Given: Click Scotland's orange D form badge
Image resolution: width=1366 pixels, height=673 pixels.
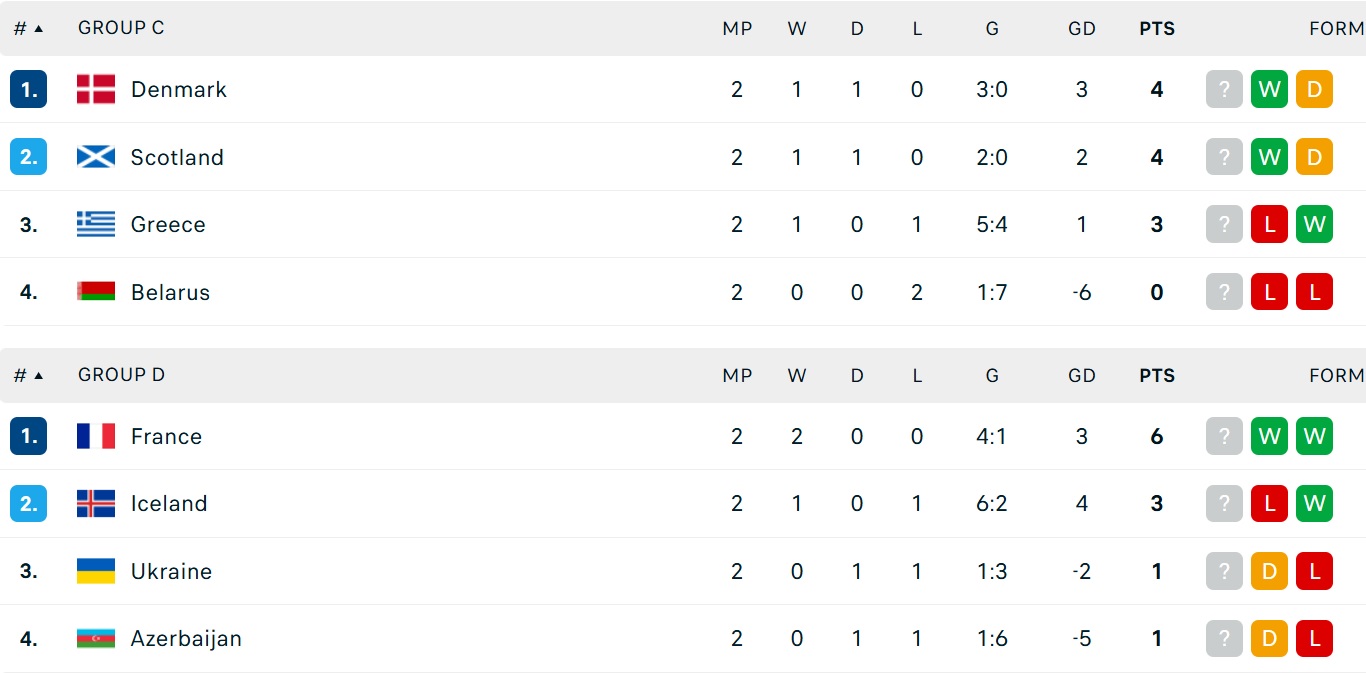Looking at the screenshot, I should [1314, 157].
